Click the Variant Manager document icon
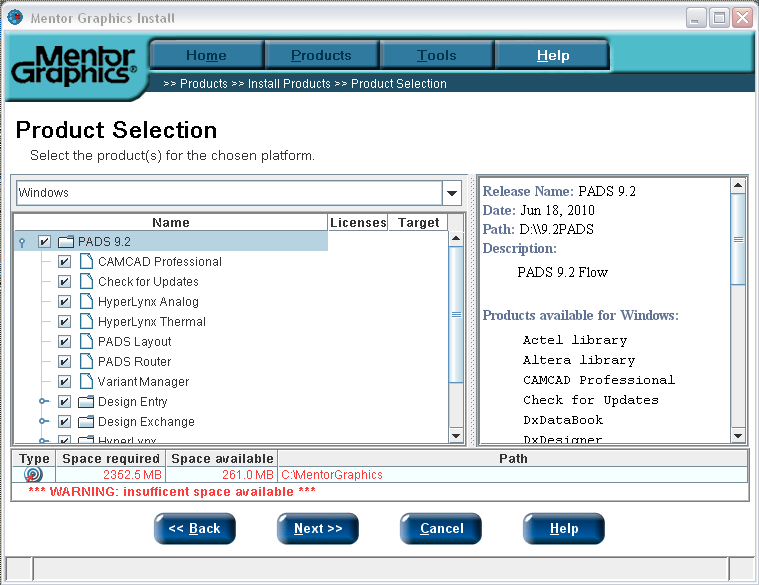759x585 pixels. click(86, 381)
